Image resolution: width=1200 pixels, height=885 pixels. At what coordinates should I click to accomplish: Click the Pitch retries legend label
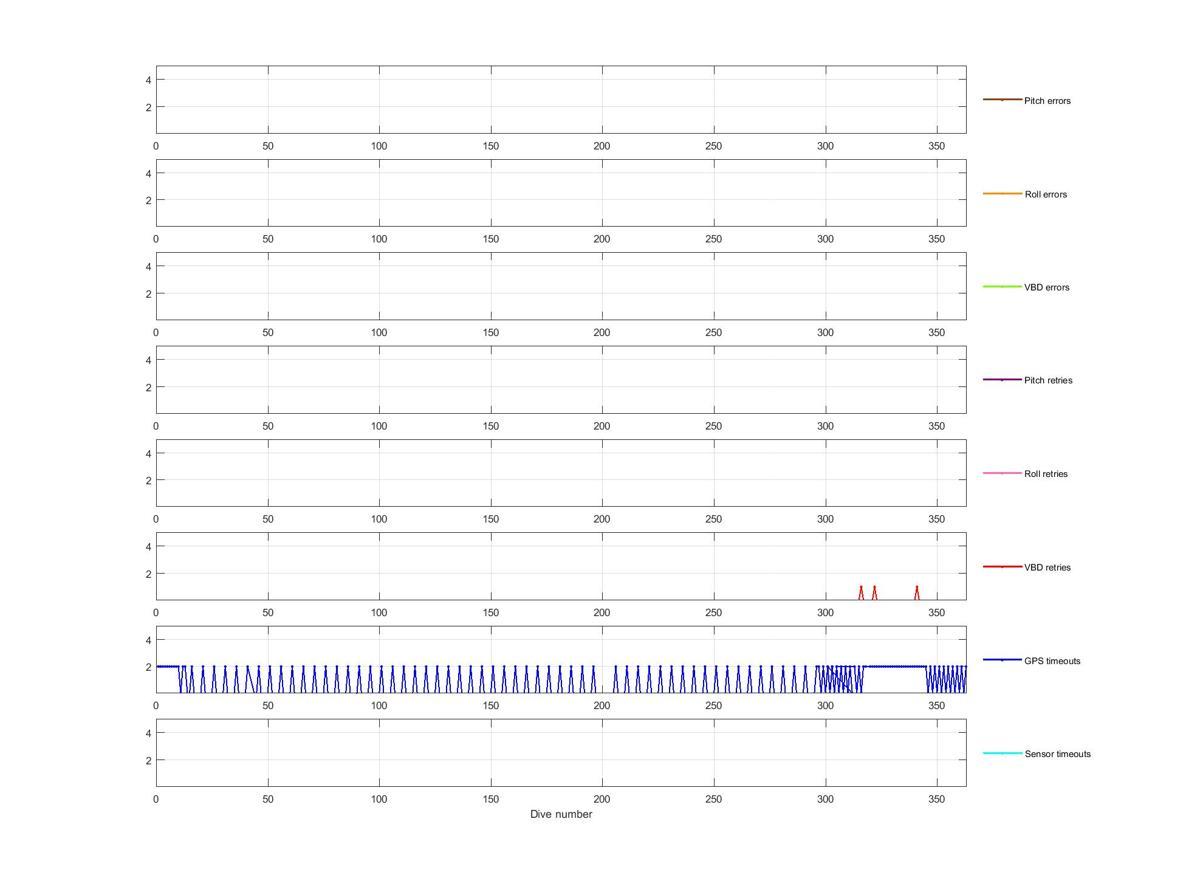[x=1048, y=380]
